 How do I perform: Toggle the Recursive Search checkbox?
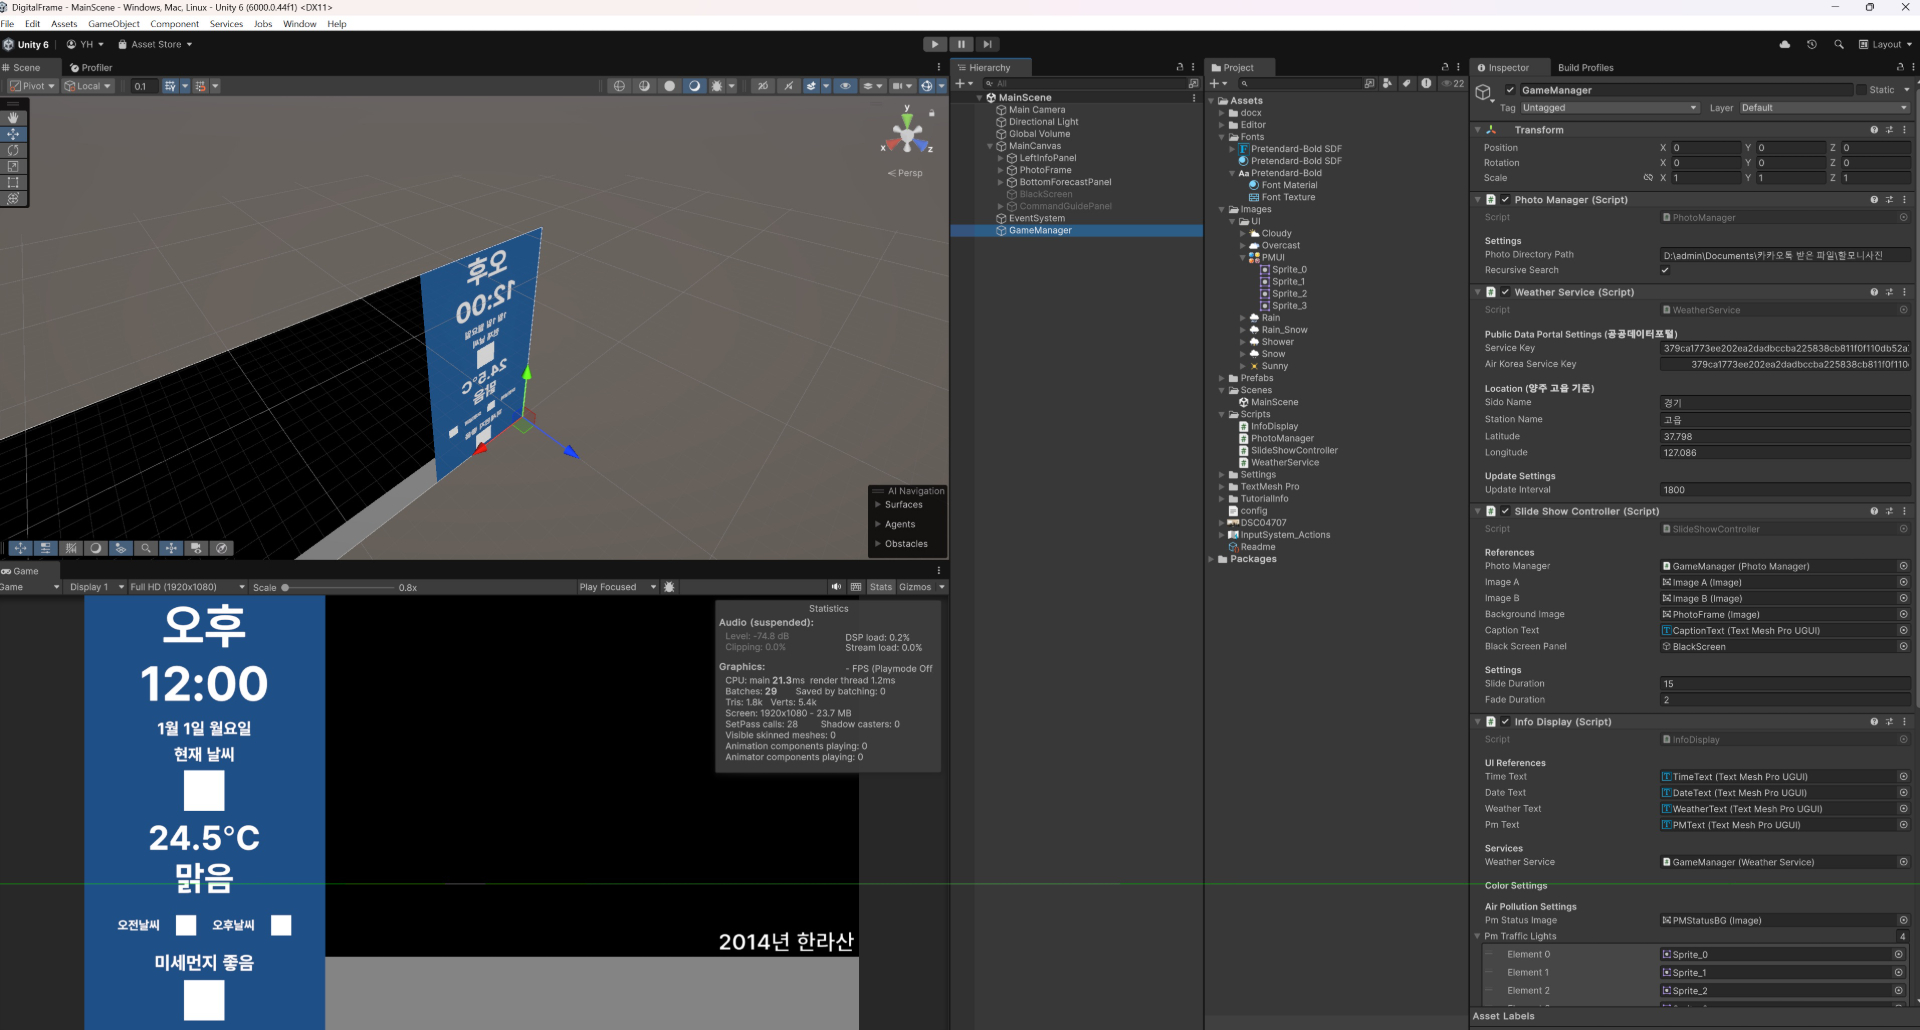coord(1665,270)
